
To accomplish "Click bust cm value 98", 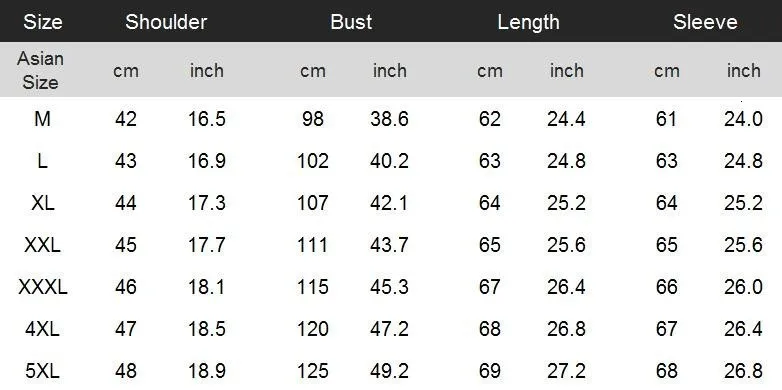I will coord(313,119).
